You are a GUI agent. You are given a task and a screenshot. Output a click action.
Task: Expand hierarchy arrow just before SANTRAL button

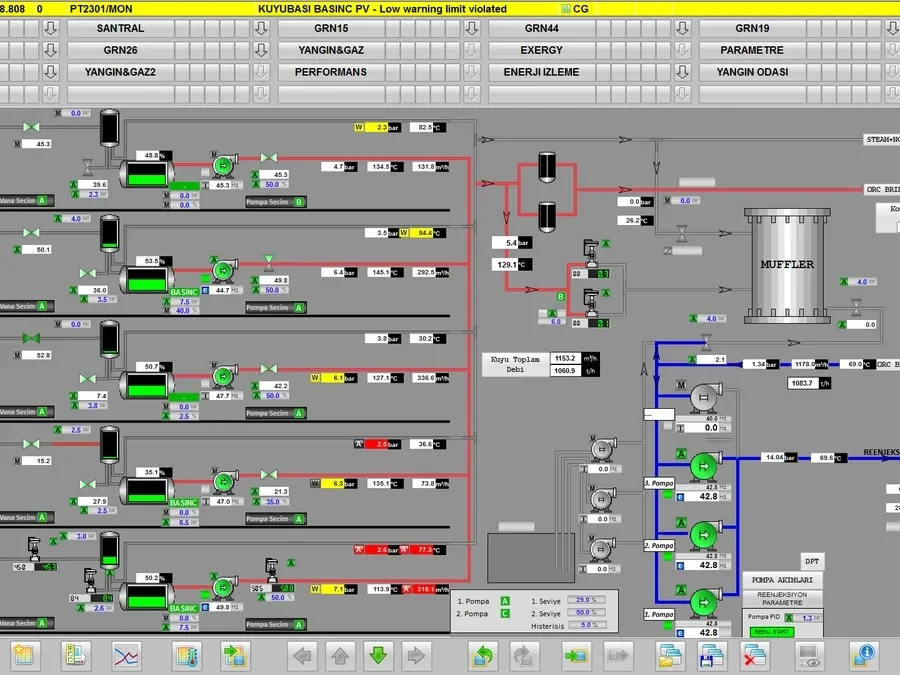click(51, 28)
